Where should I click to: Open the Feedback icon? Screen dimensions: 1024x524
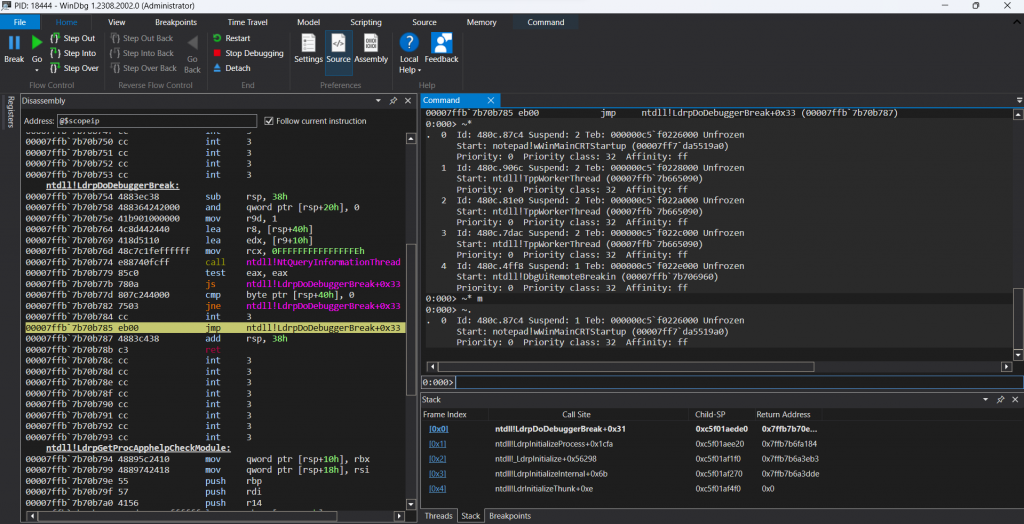pyautogui.click(x=441, y=43)
